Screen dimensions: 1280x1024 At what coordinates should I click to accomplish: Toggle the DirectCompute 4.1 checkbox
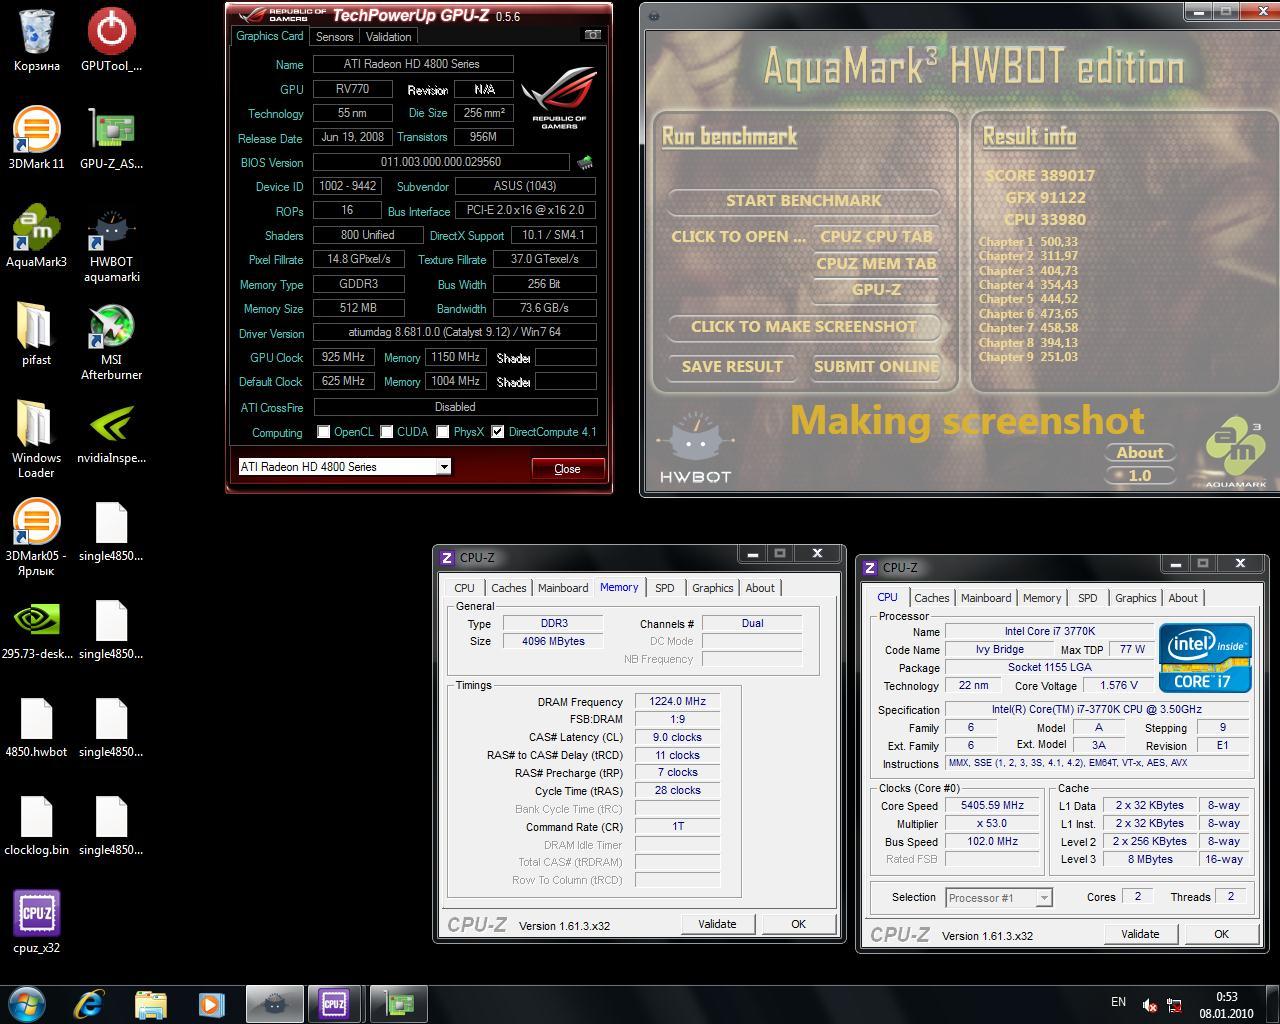coord(498,432)
